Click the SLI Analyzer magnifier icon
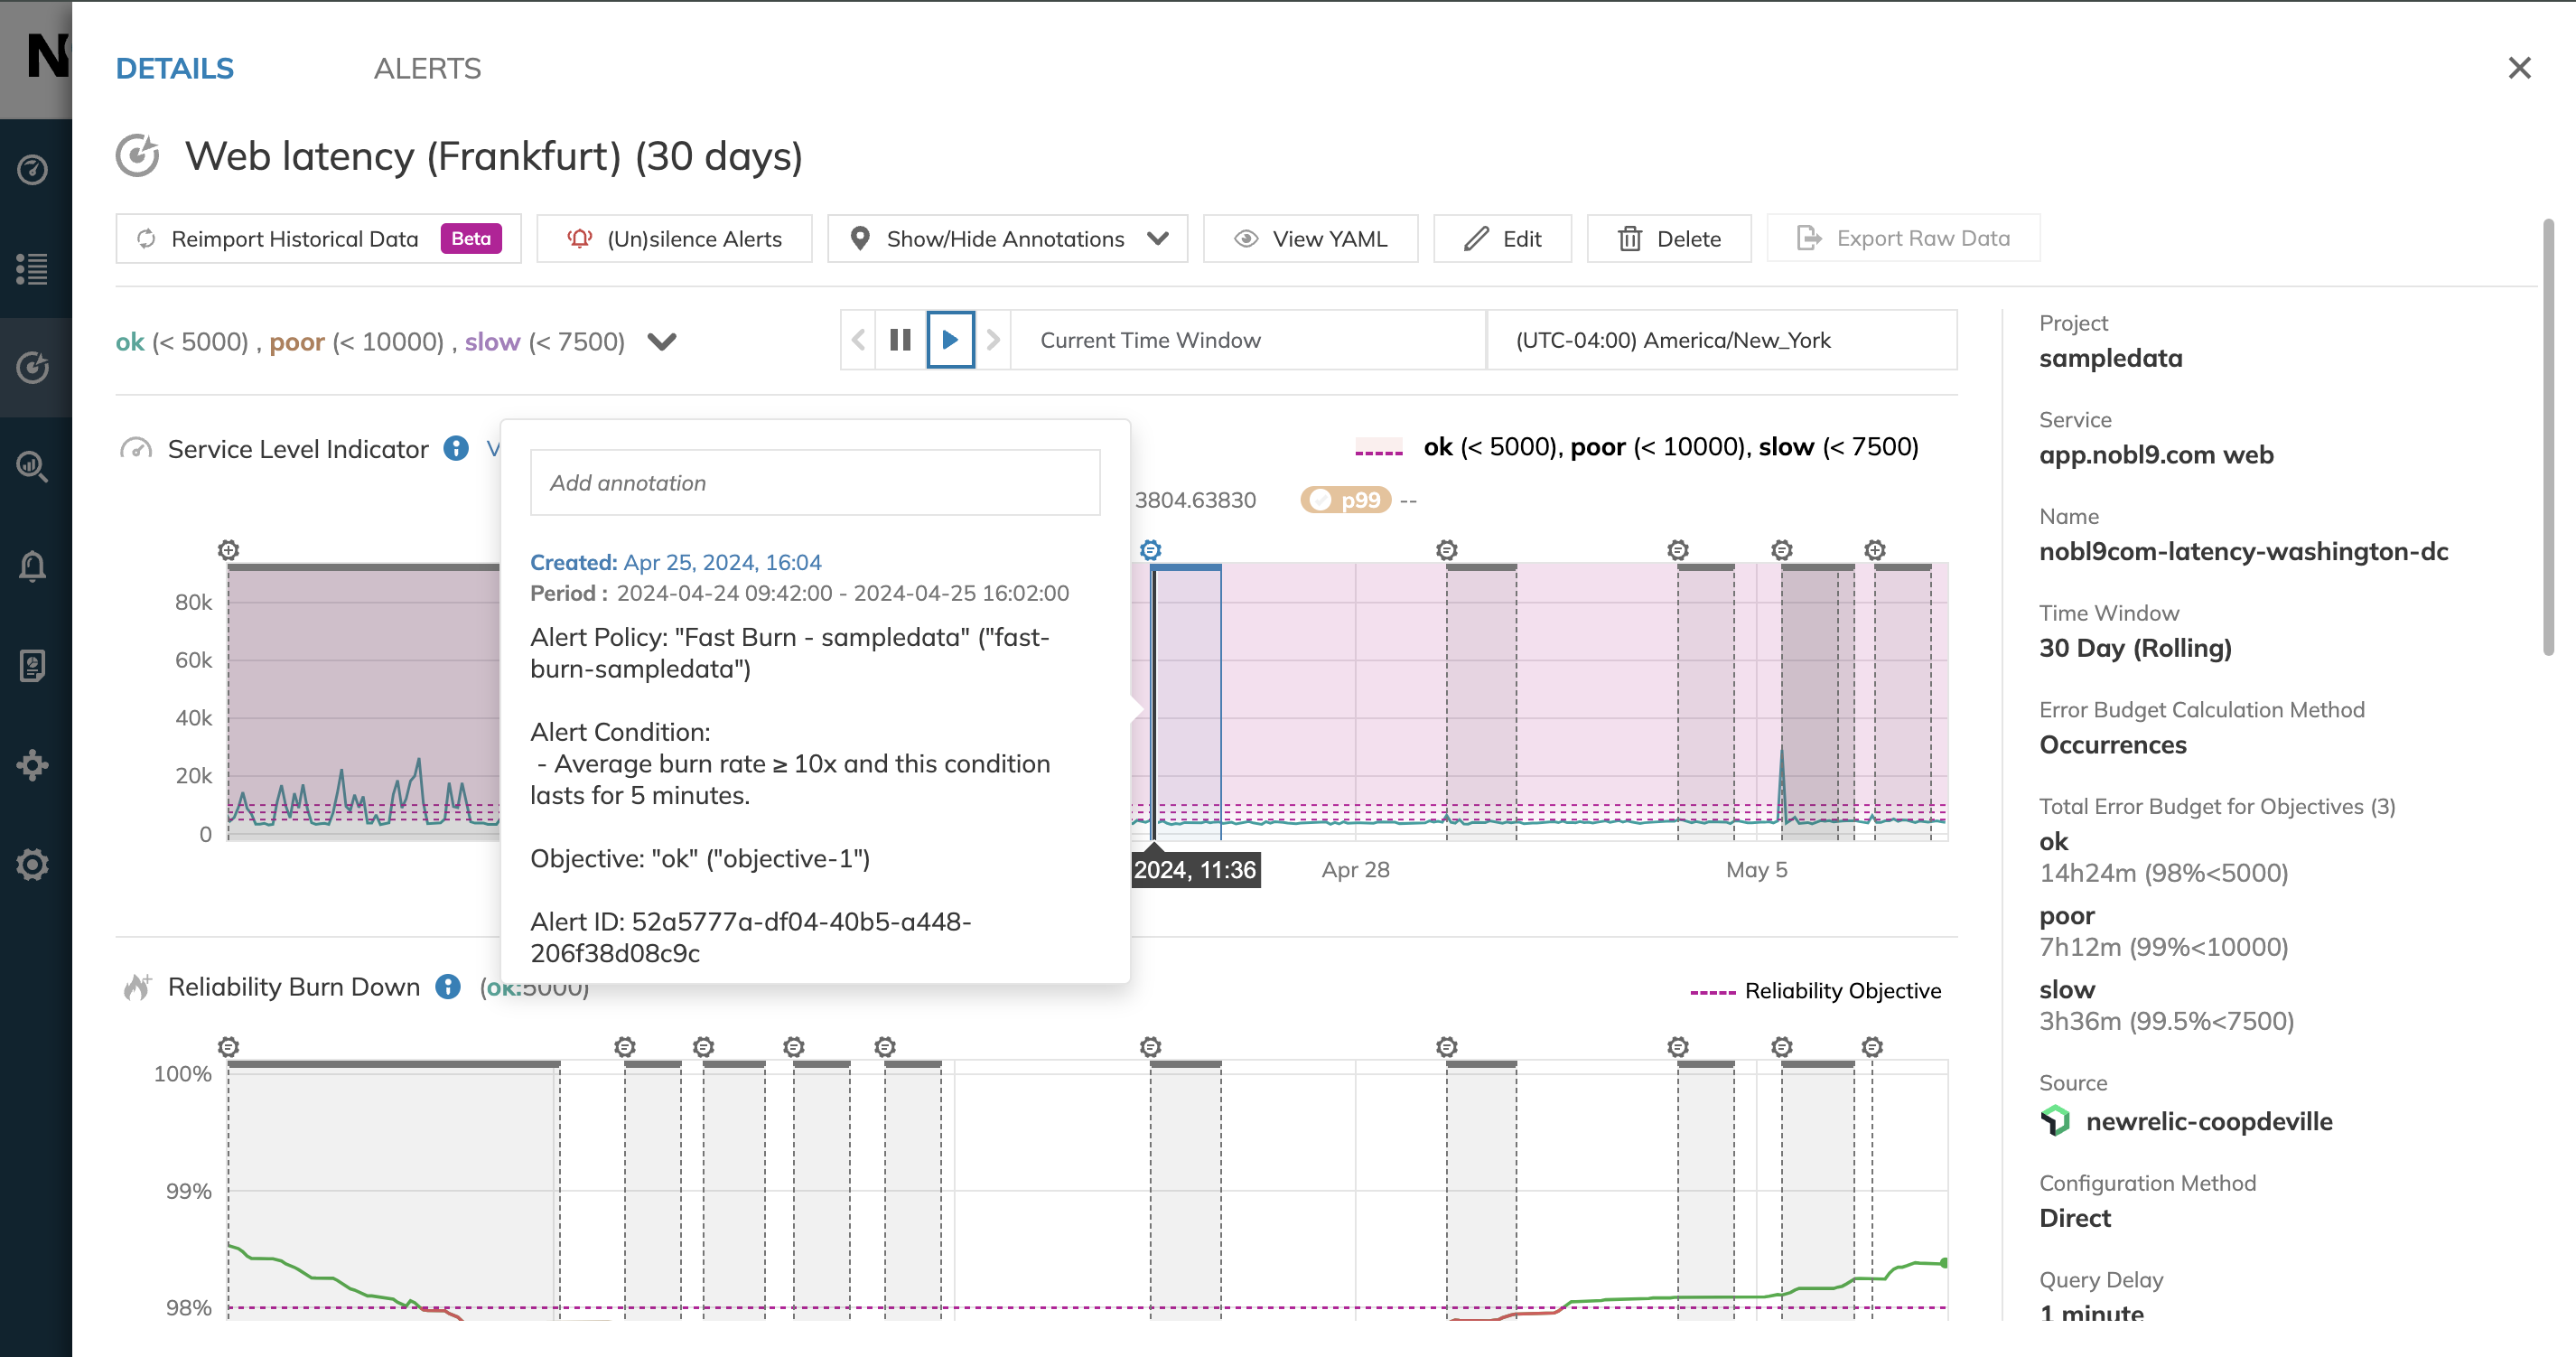The height and width of the screenshot is (1357, 2576). (x=33, y=466)
